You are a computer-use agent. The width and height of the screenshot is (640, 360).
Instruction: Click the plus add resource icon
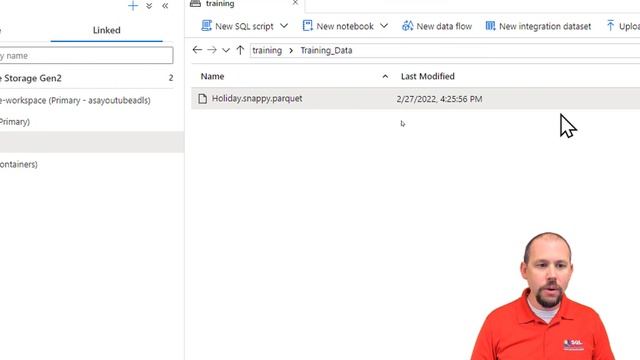[x=133, y=6]
